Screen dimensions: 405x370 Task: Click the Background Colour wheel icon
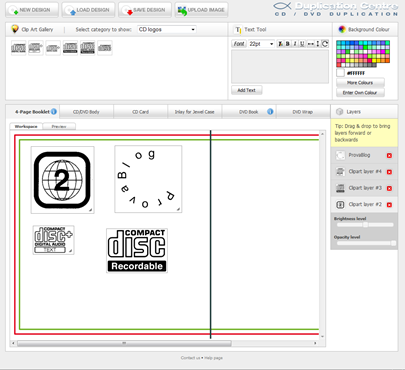point(342,29)
